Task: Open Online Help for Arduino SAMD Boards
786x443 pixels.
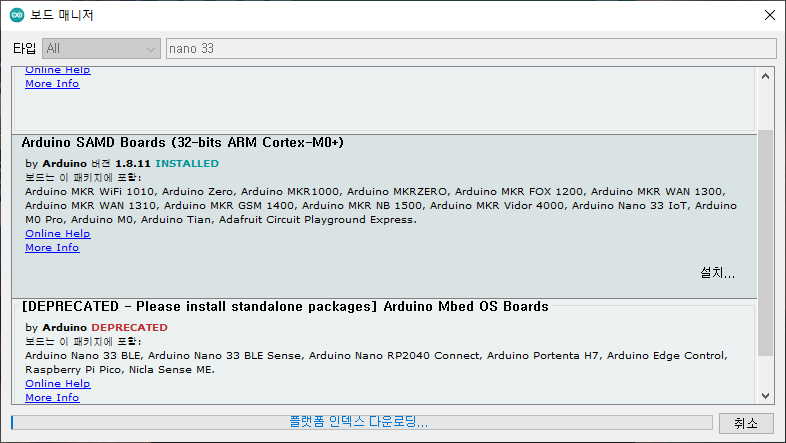Action: (58, 234)
